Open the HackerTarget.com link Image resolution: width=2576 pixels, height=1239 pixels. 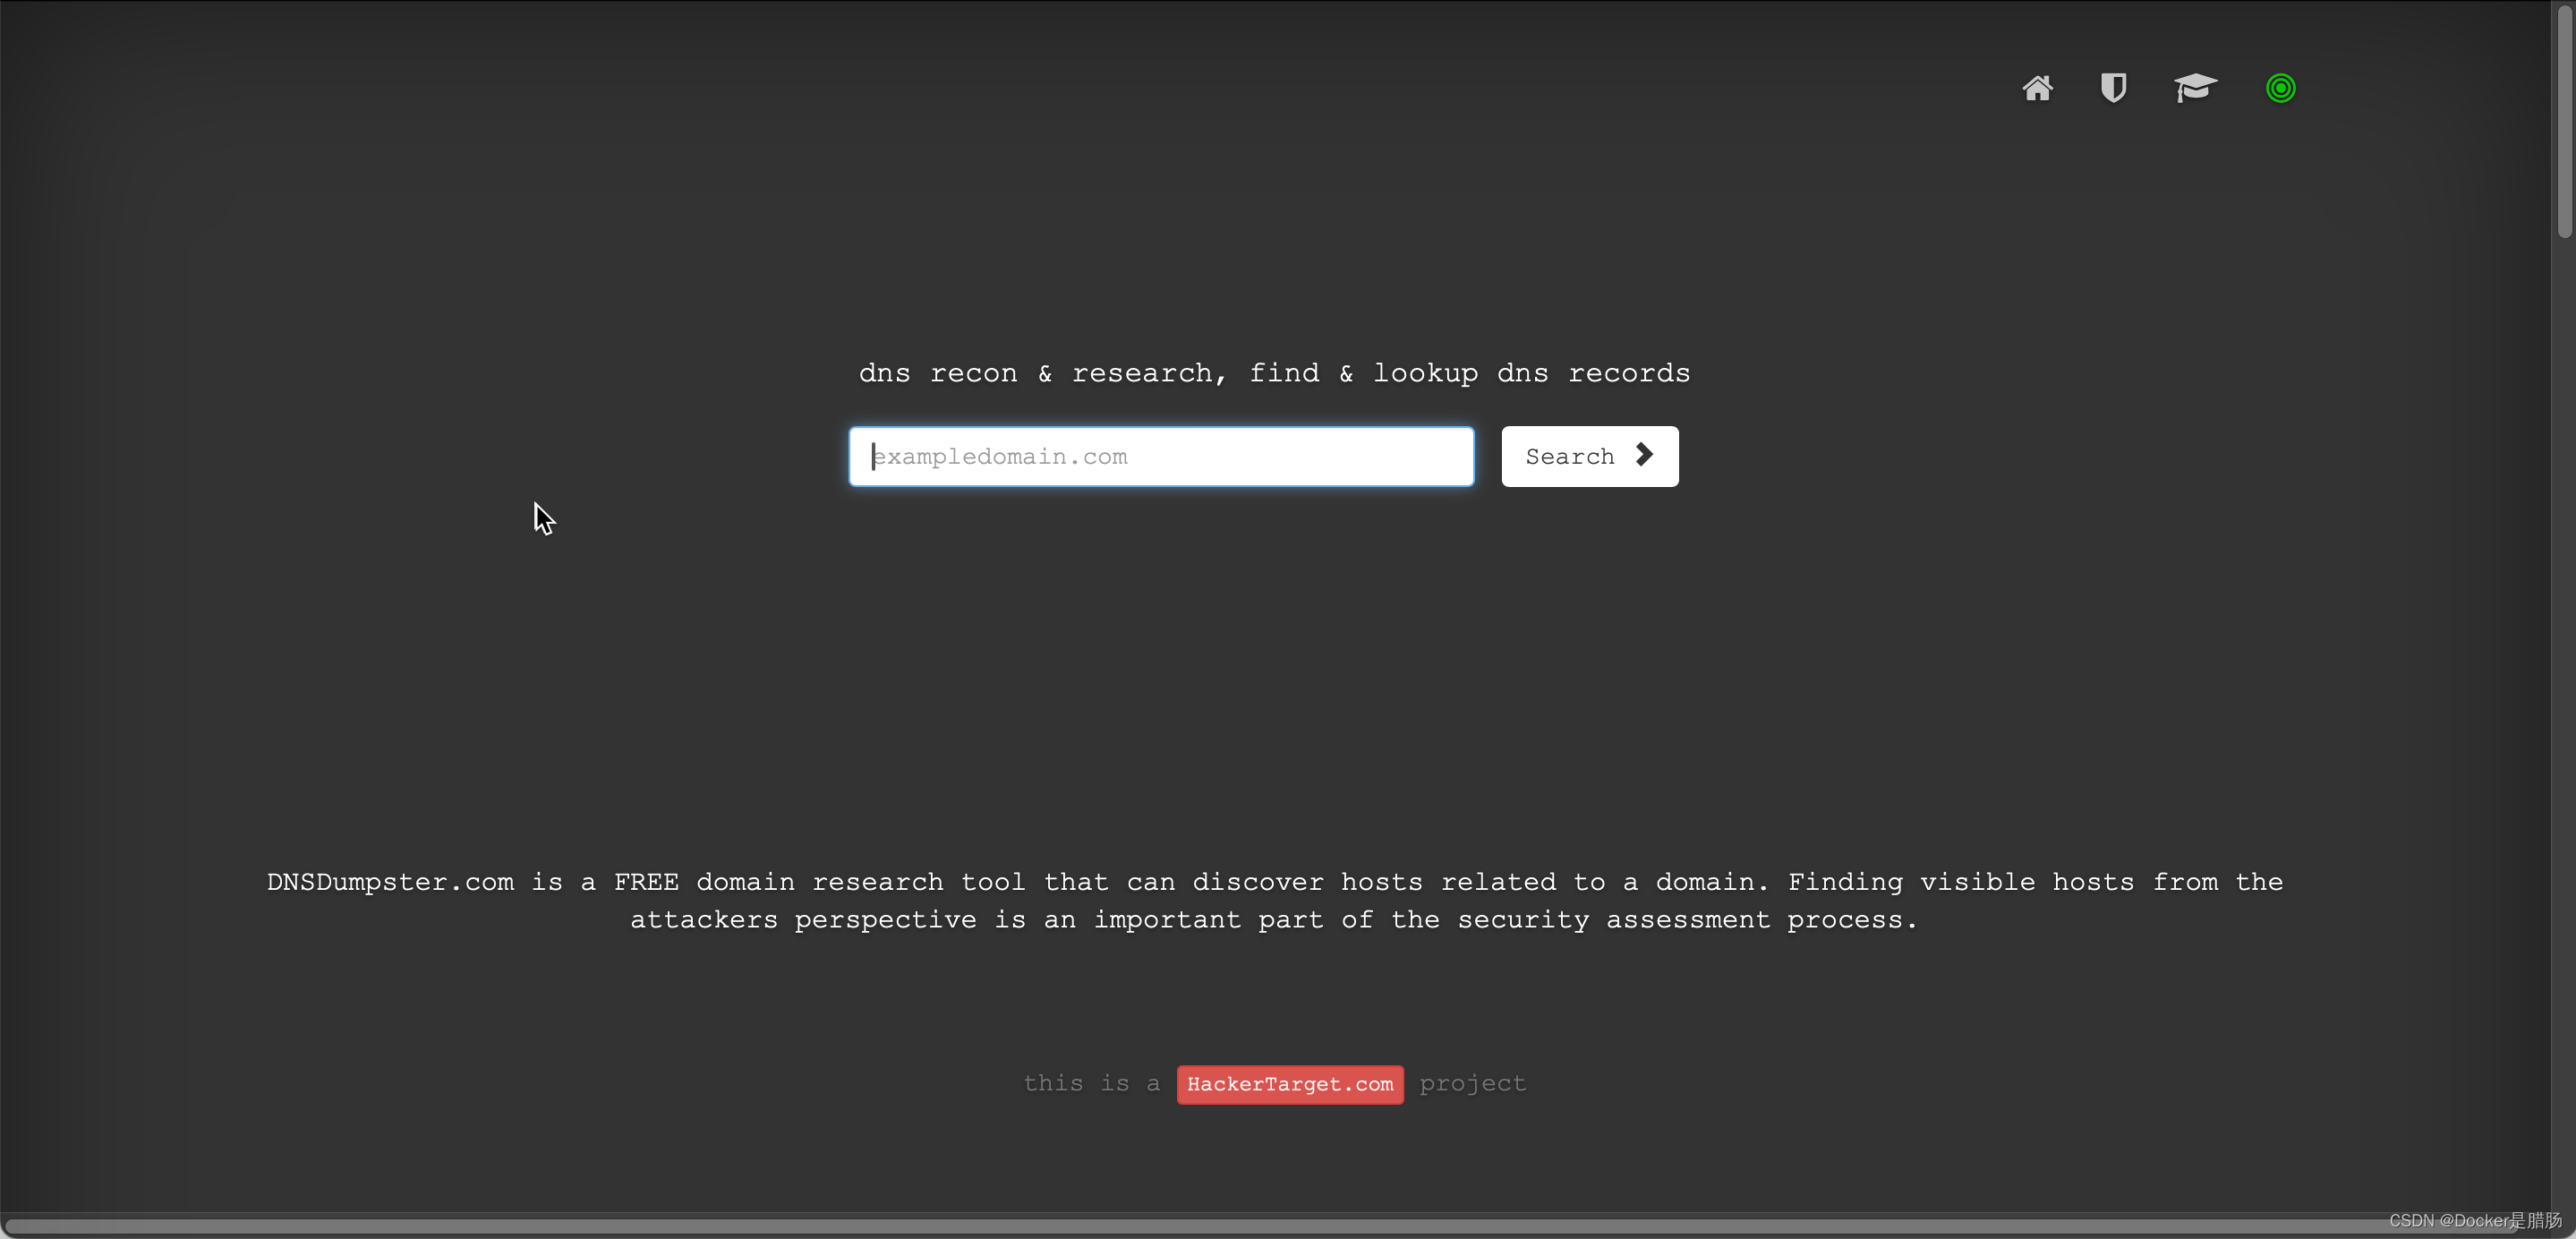click(1289, 1084)
